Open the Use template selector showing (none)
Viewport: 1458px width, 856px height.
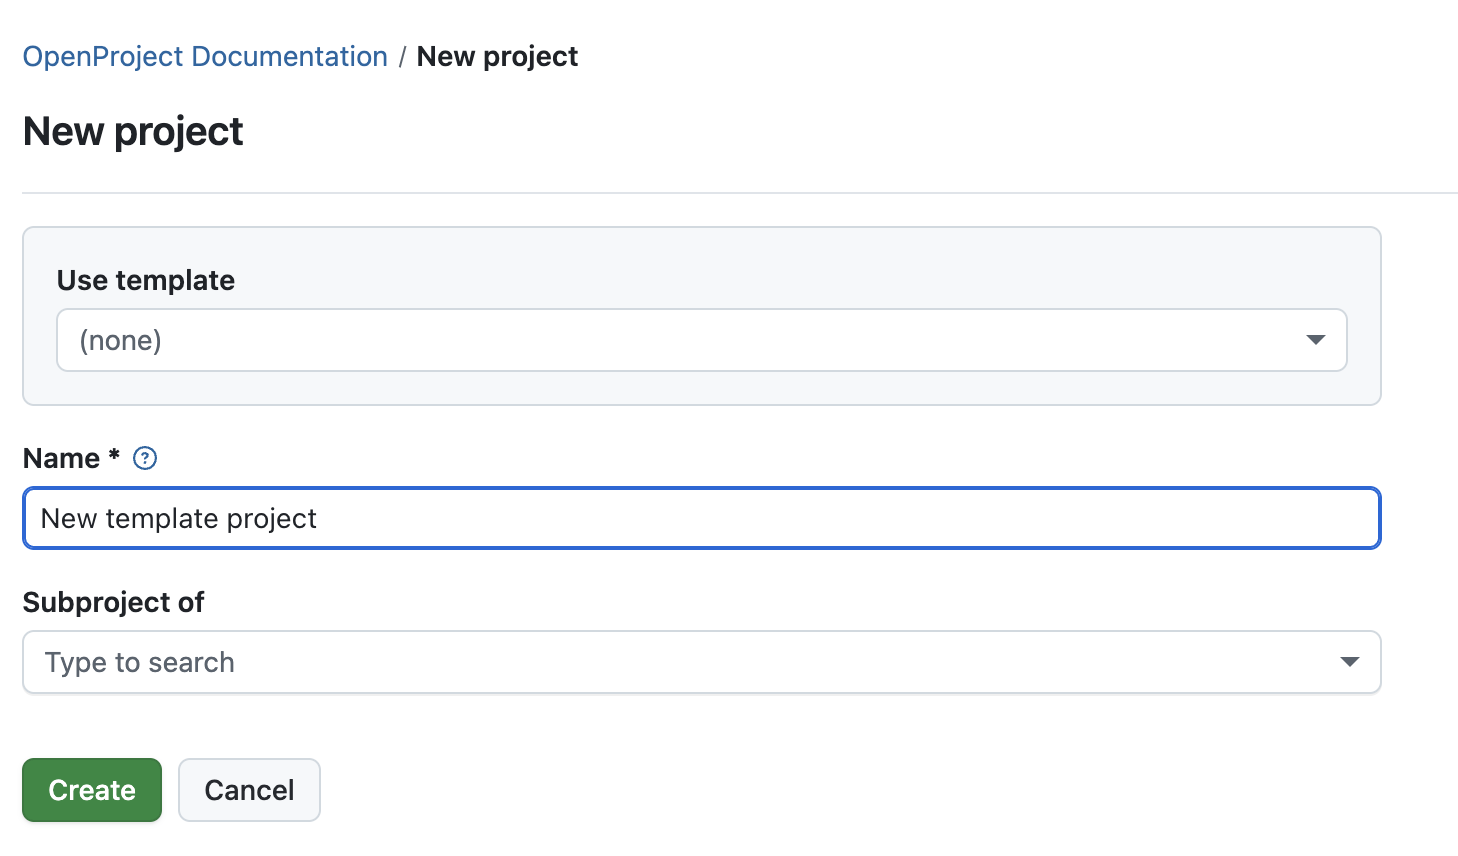pos(700,340)
